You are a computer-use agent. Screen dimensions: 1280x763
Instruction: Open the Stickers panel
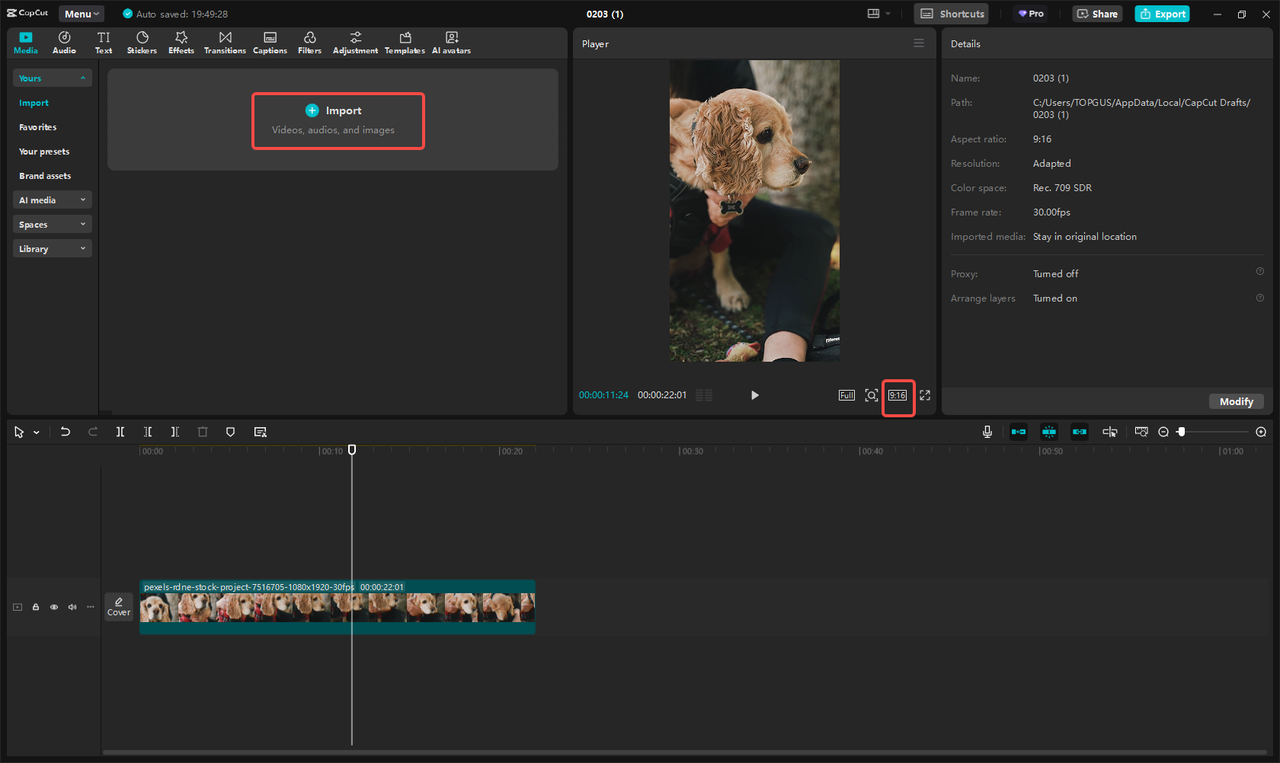[142, 42]
